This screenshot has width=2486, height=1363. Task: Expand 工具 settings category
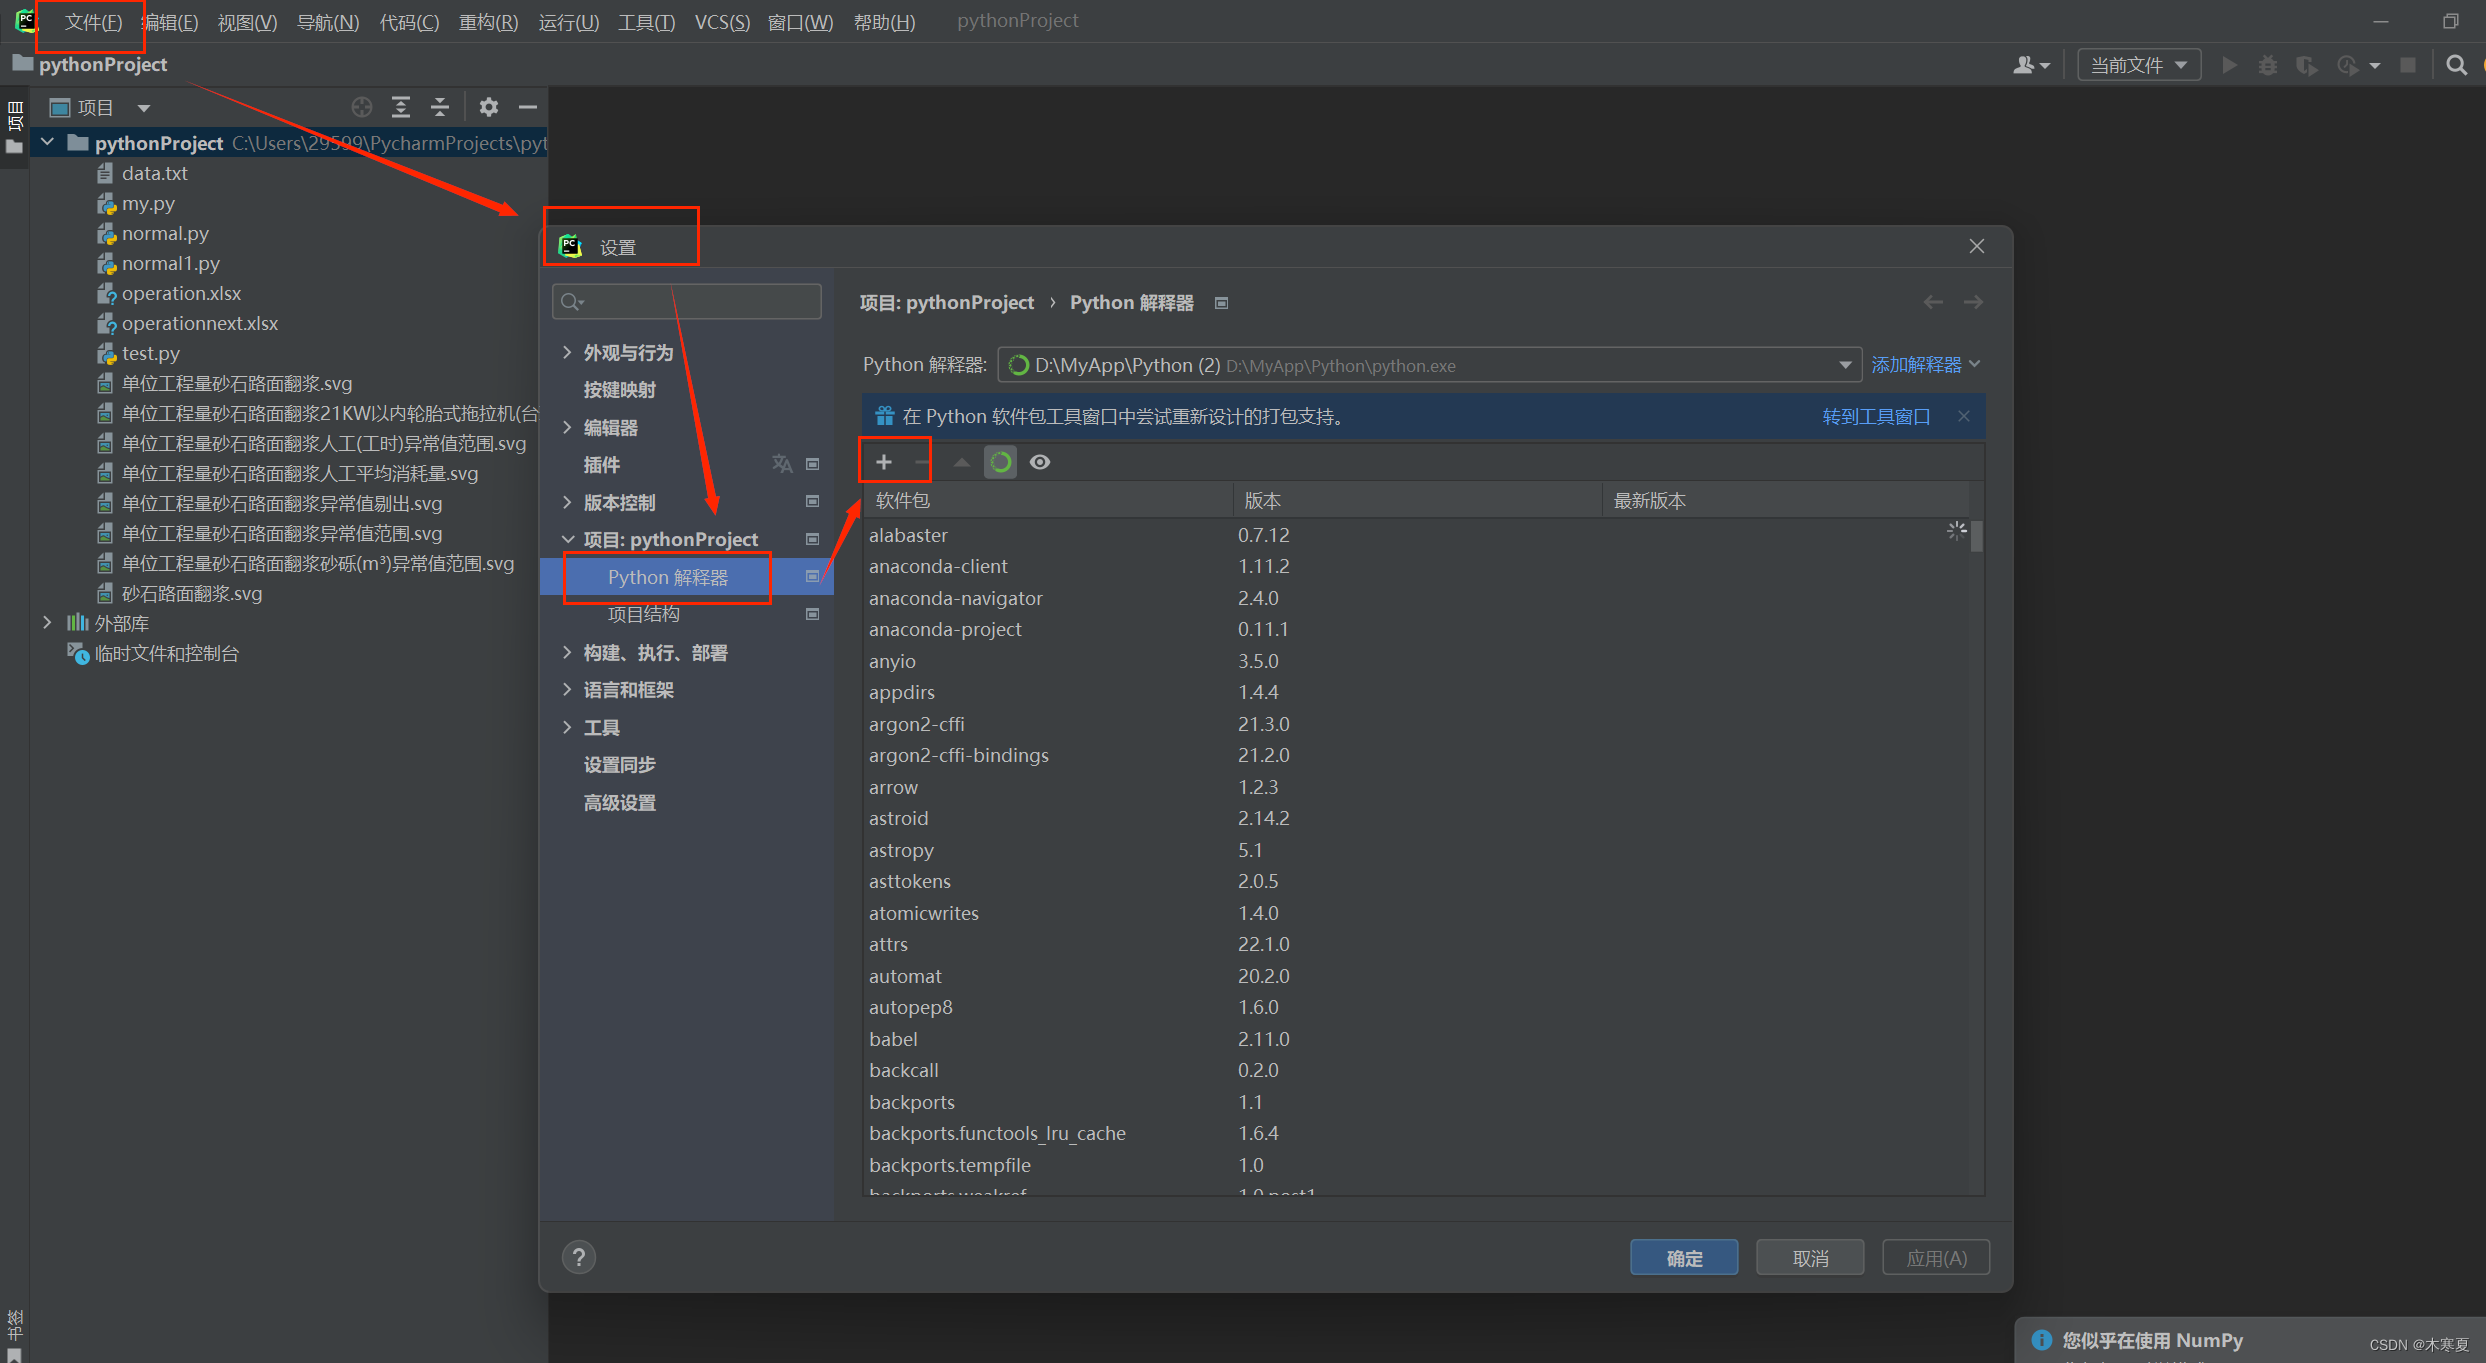tap(567, 727)
